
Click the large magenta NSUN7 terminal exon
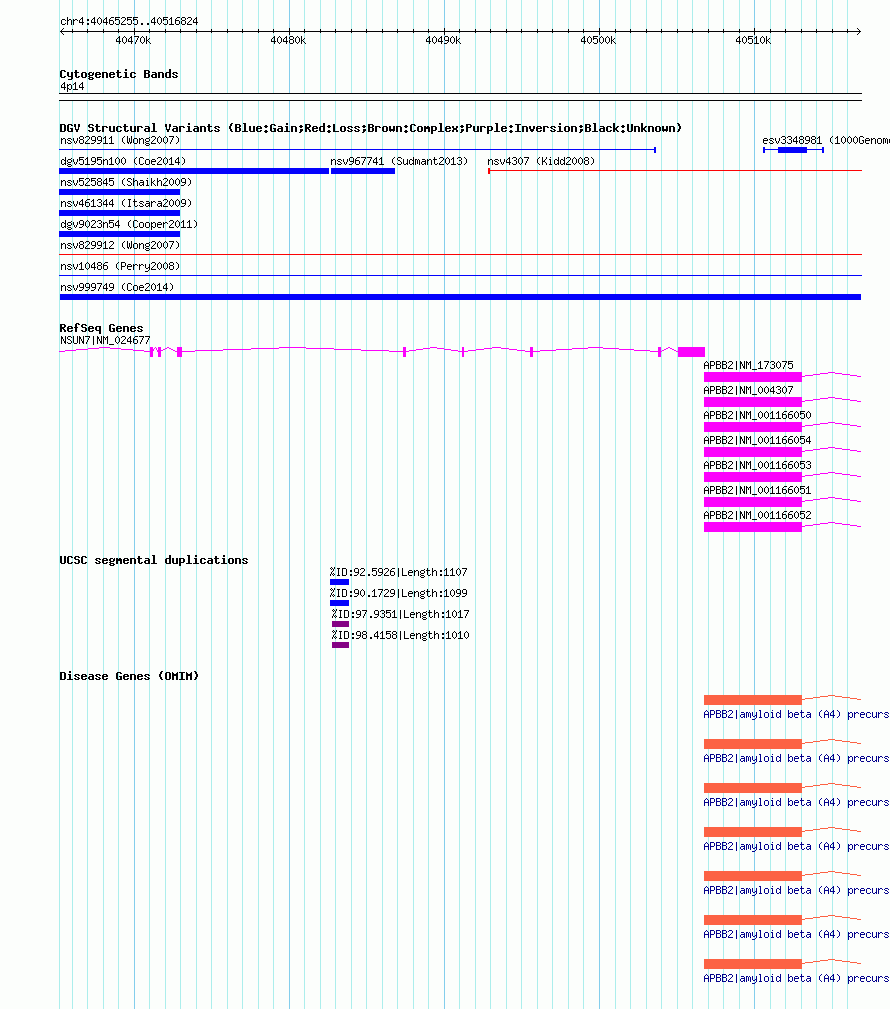click(691, 352)
